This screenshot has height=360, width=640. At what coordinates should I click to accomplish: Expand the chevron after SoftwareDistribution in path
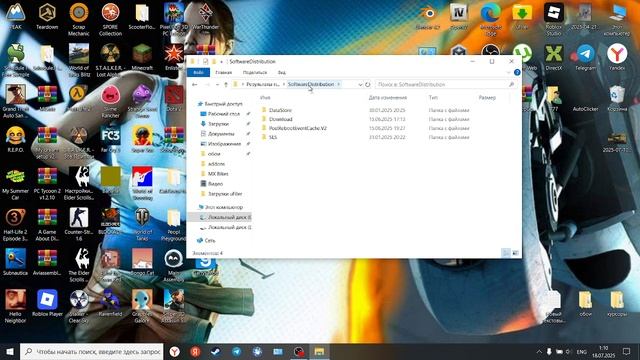[338, 84]
